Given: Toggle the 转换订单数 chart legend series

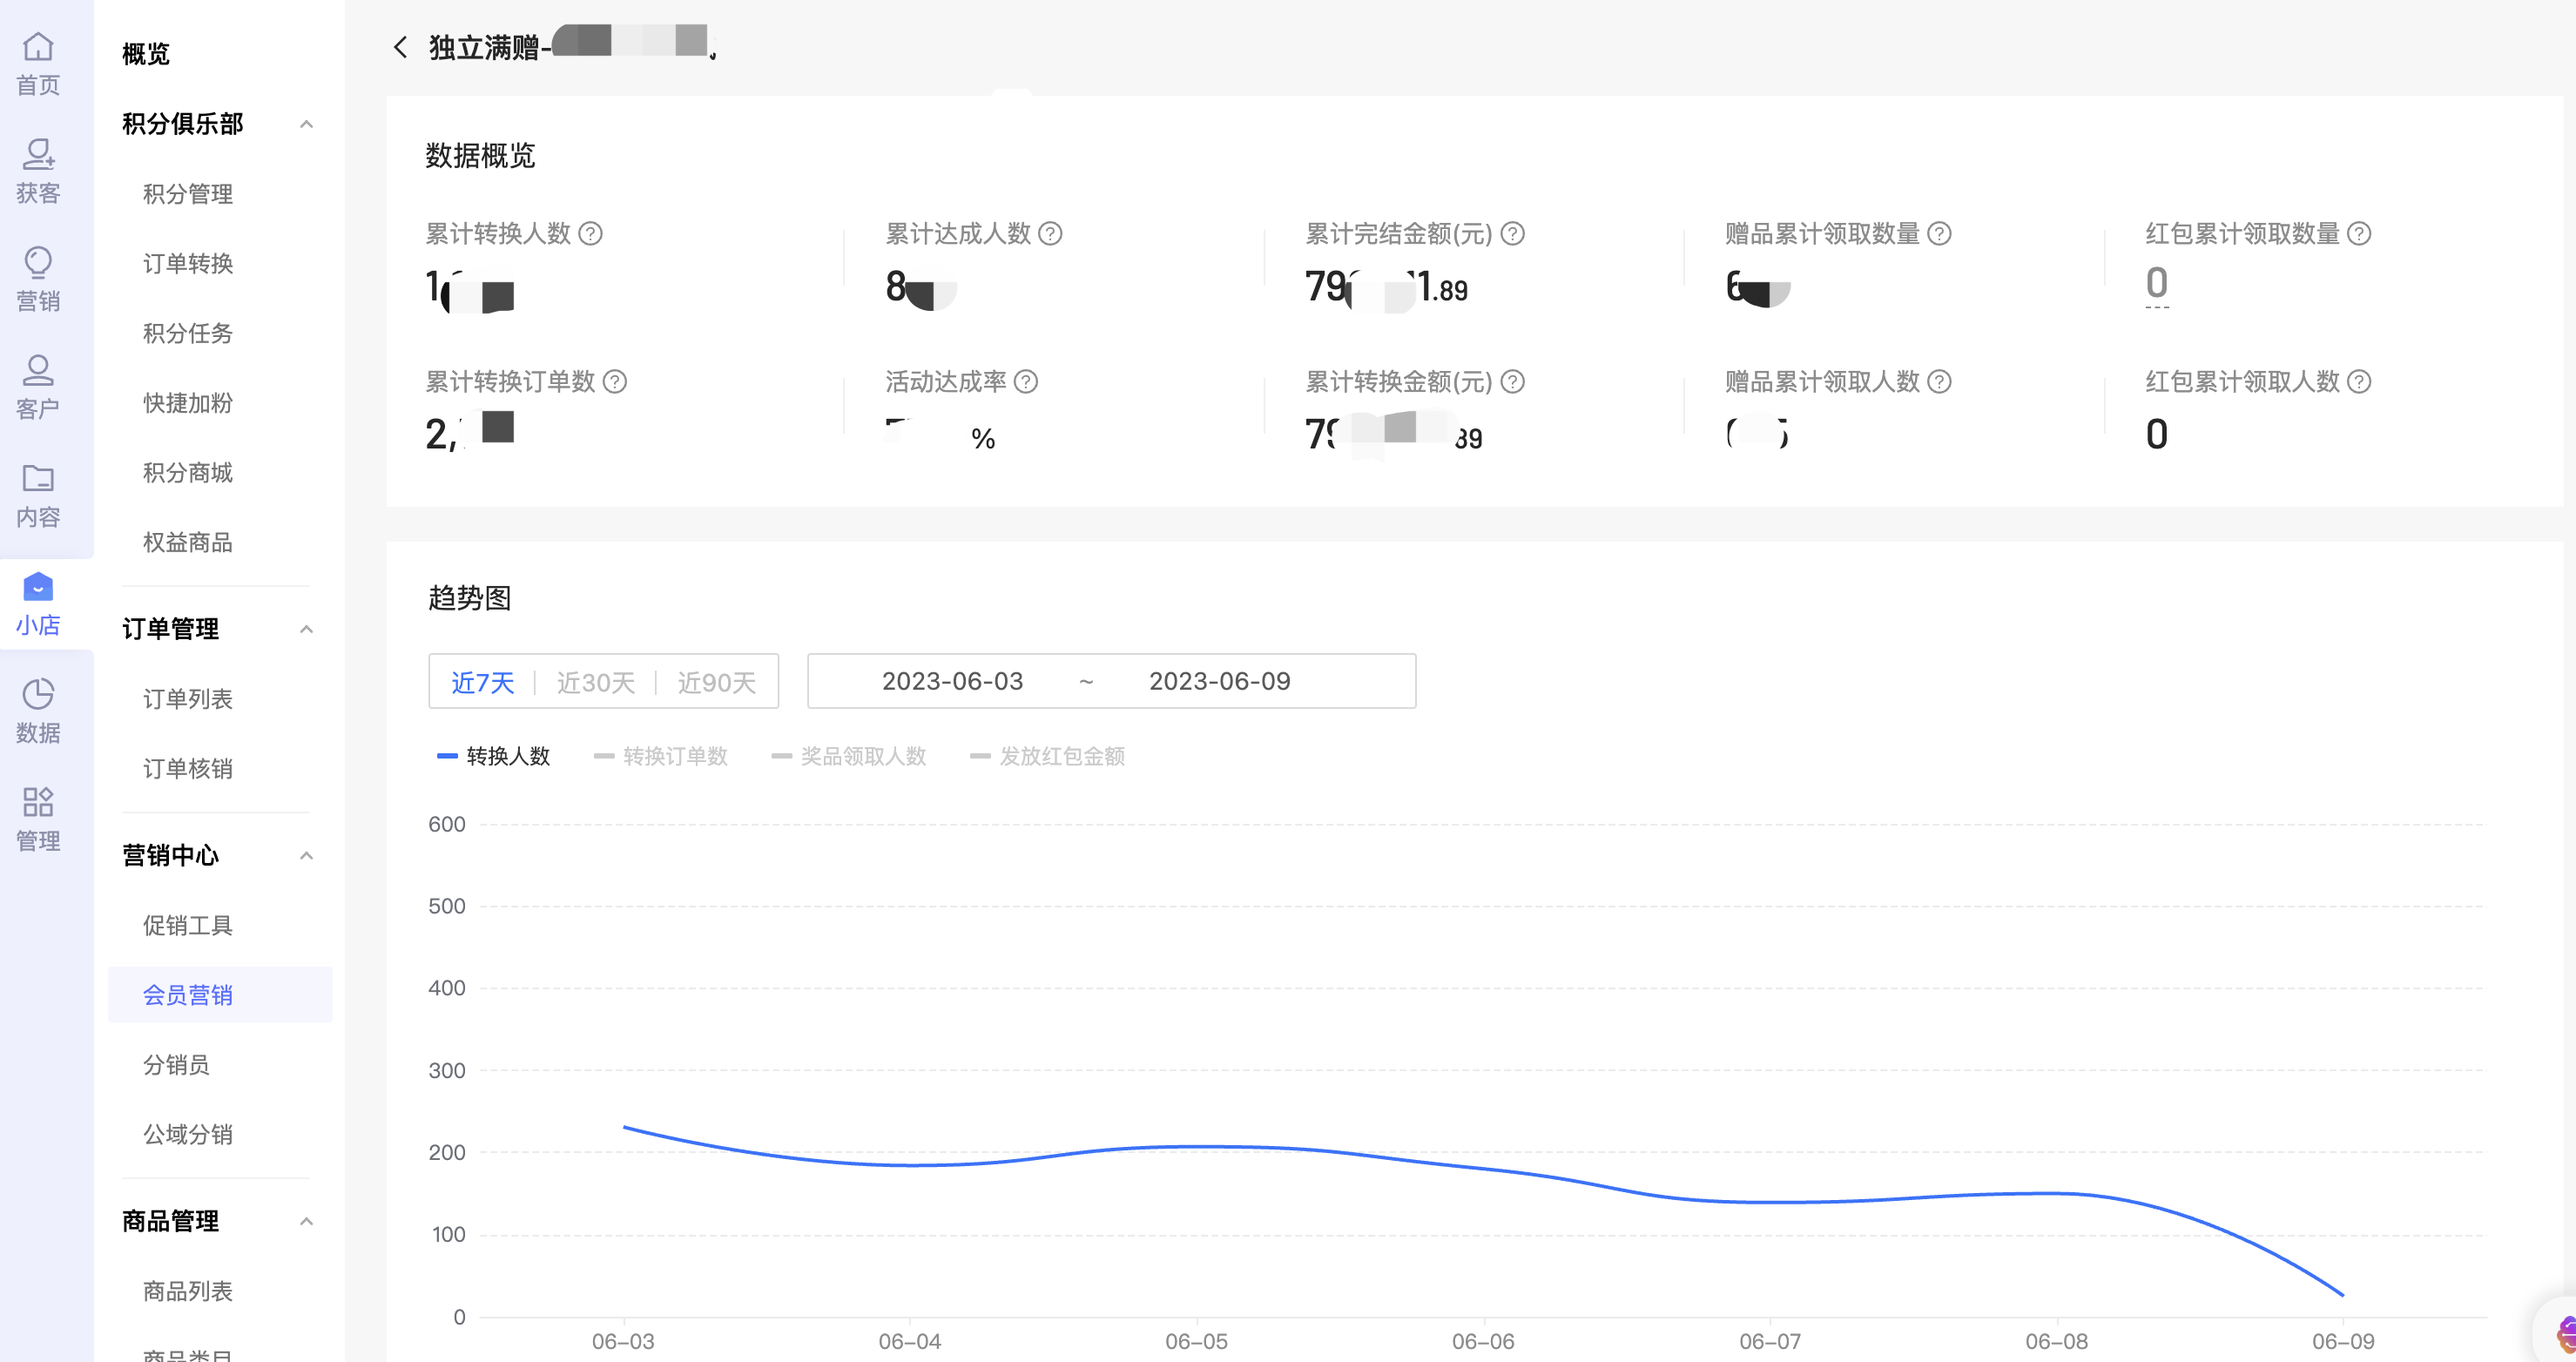Looking at the screenshot, I should (661, 756).
